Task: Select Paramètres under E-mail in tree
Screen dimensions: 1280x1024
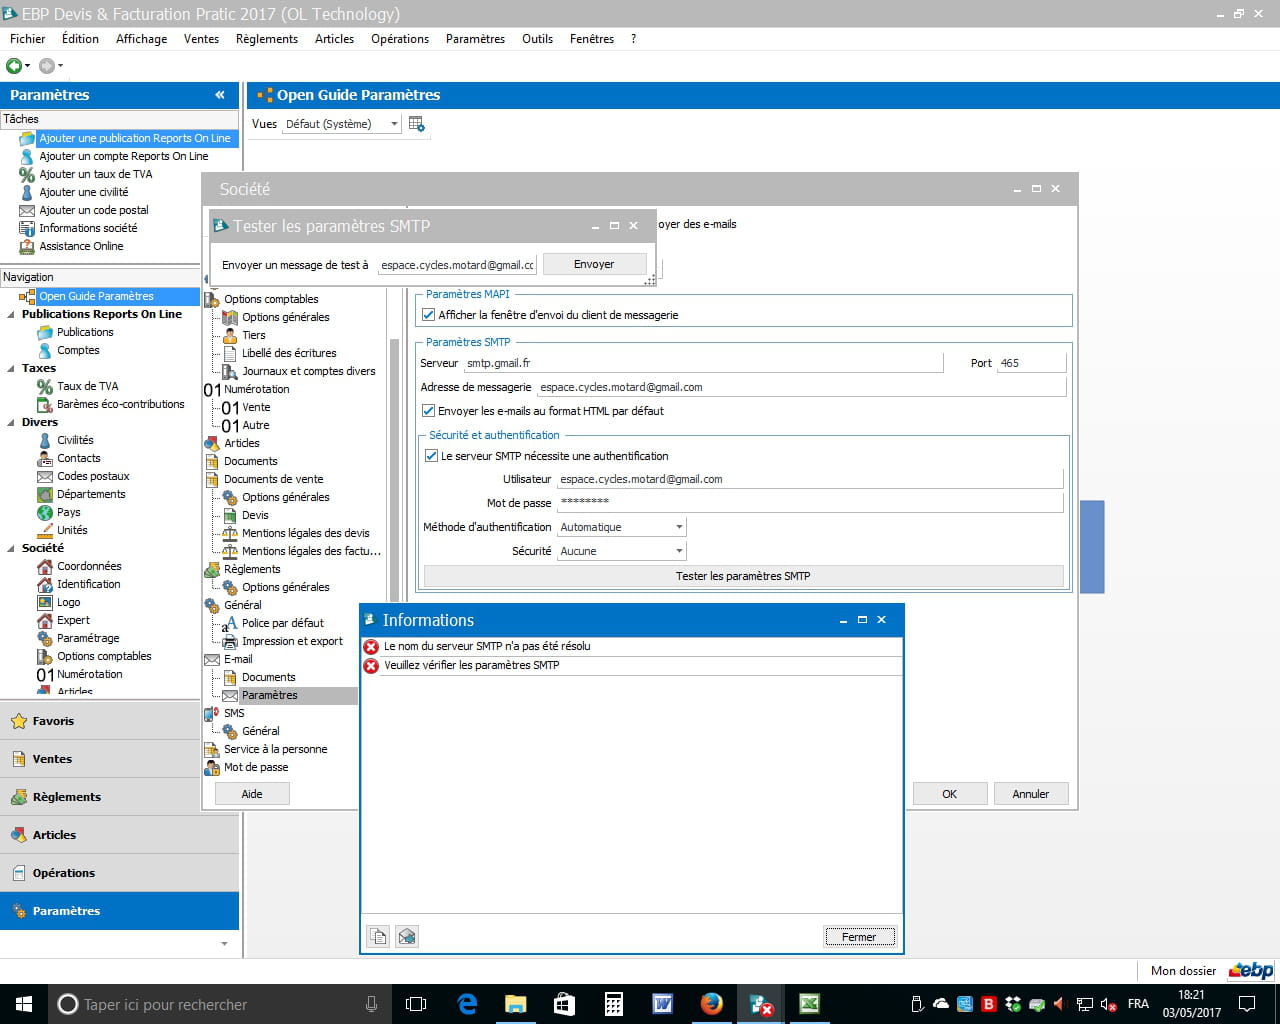Action: click(270, 695)
